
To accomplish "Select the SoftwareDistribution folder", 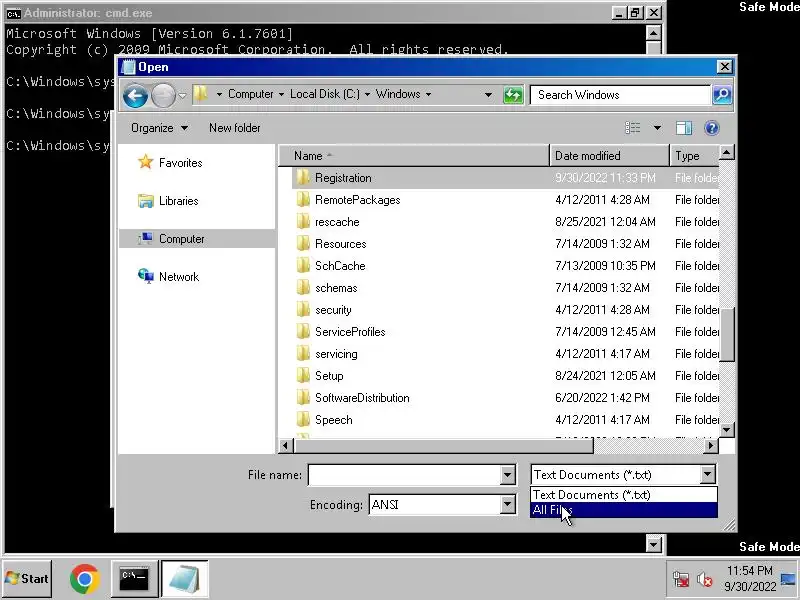I will tap(505, 397).
